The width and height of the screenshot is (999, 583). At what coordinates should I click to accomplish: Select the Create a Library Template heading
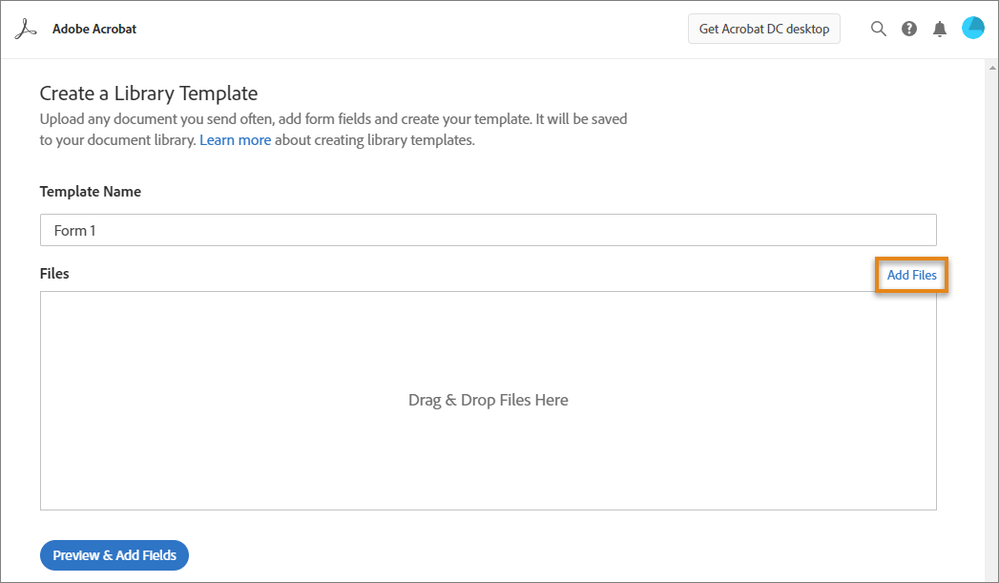(x=148, y=93)
